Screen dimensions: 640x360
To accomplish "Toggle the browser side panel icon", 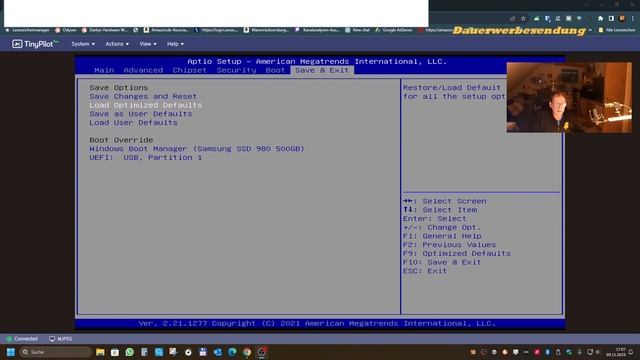I will pos(611,19).
